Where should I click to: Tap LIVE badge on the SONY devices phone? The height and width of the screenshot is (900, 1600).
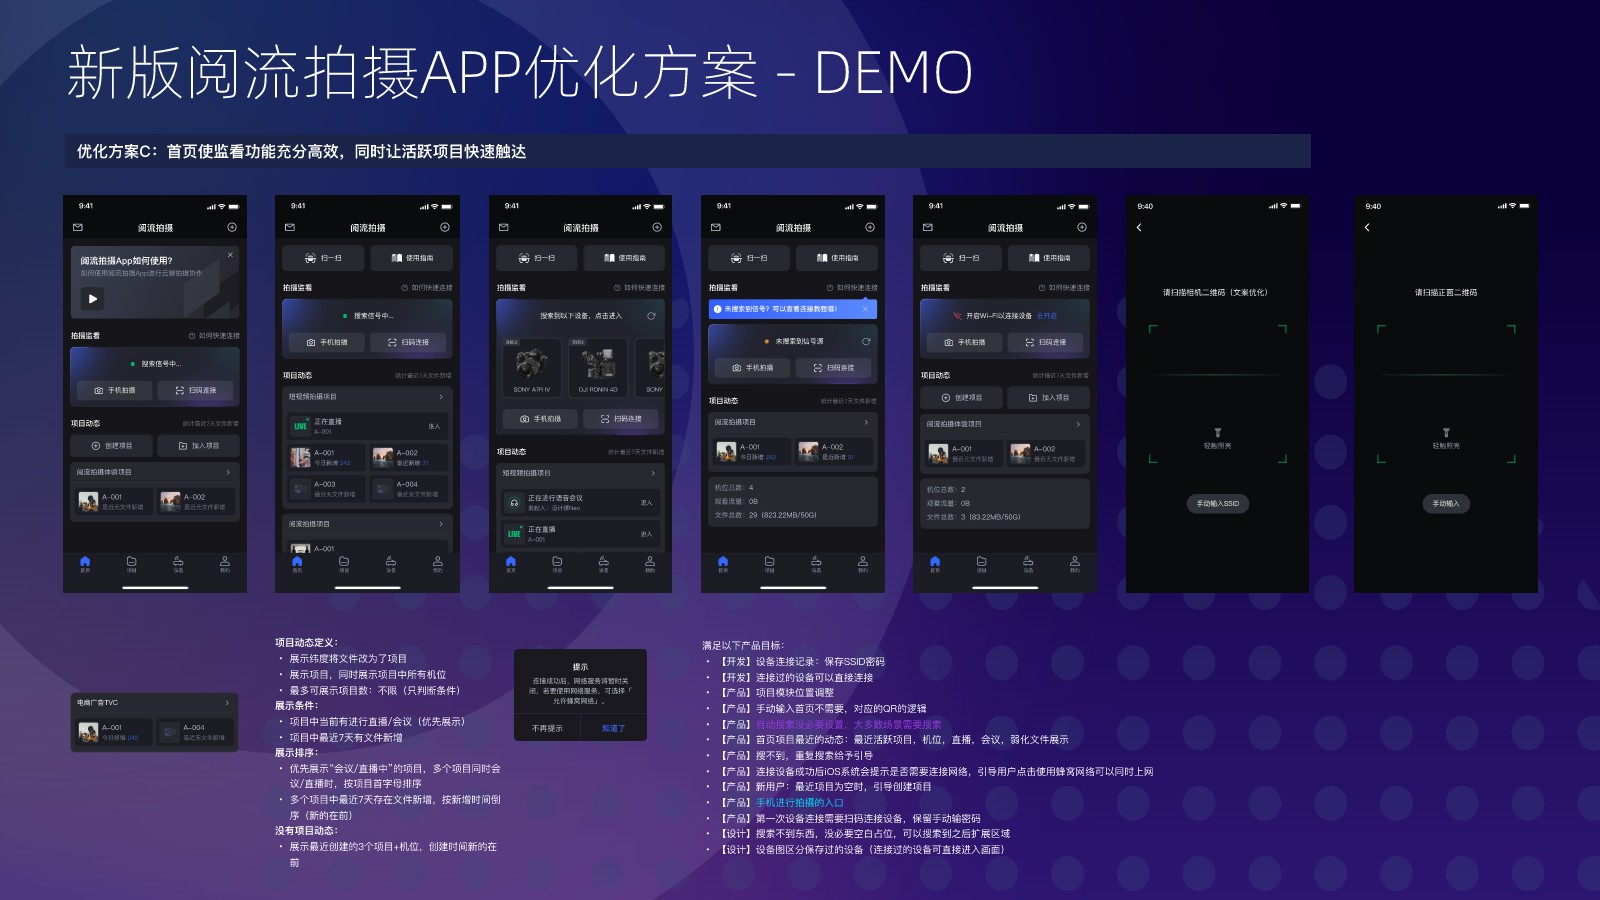tap(514, 534)
